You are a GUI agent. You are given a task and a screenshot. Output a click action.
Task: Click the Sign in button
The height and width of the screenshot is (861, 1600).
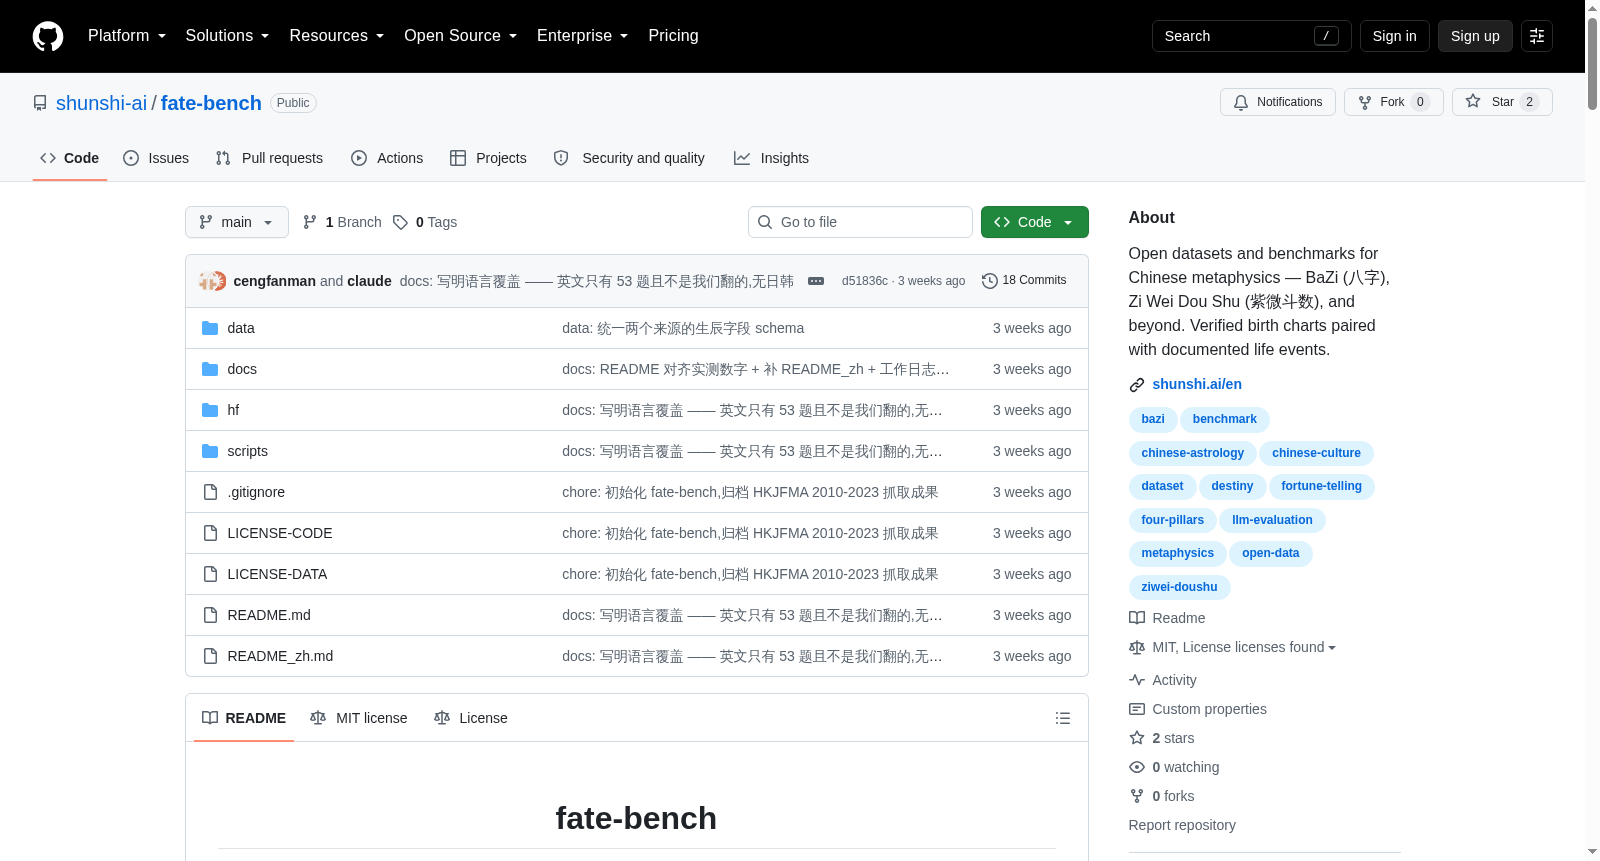[x=1395, y=36]
